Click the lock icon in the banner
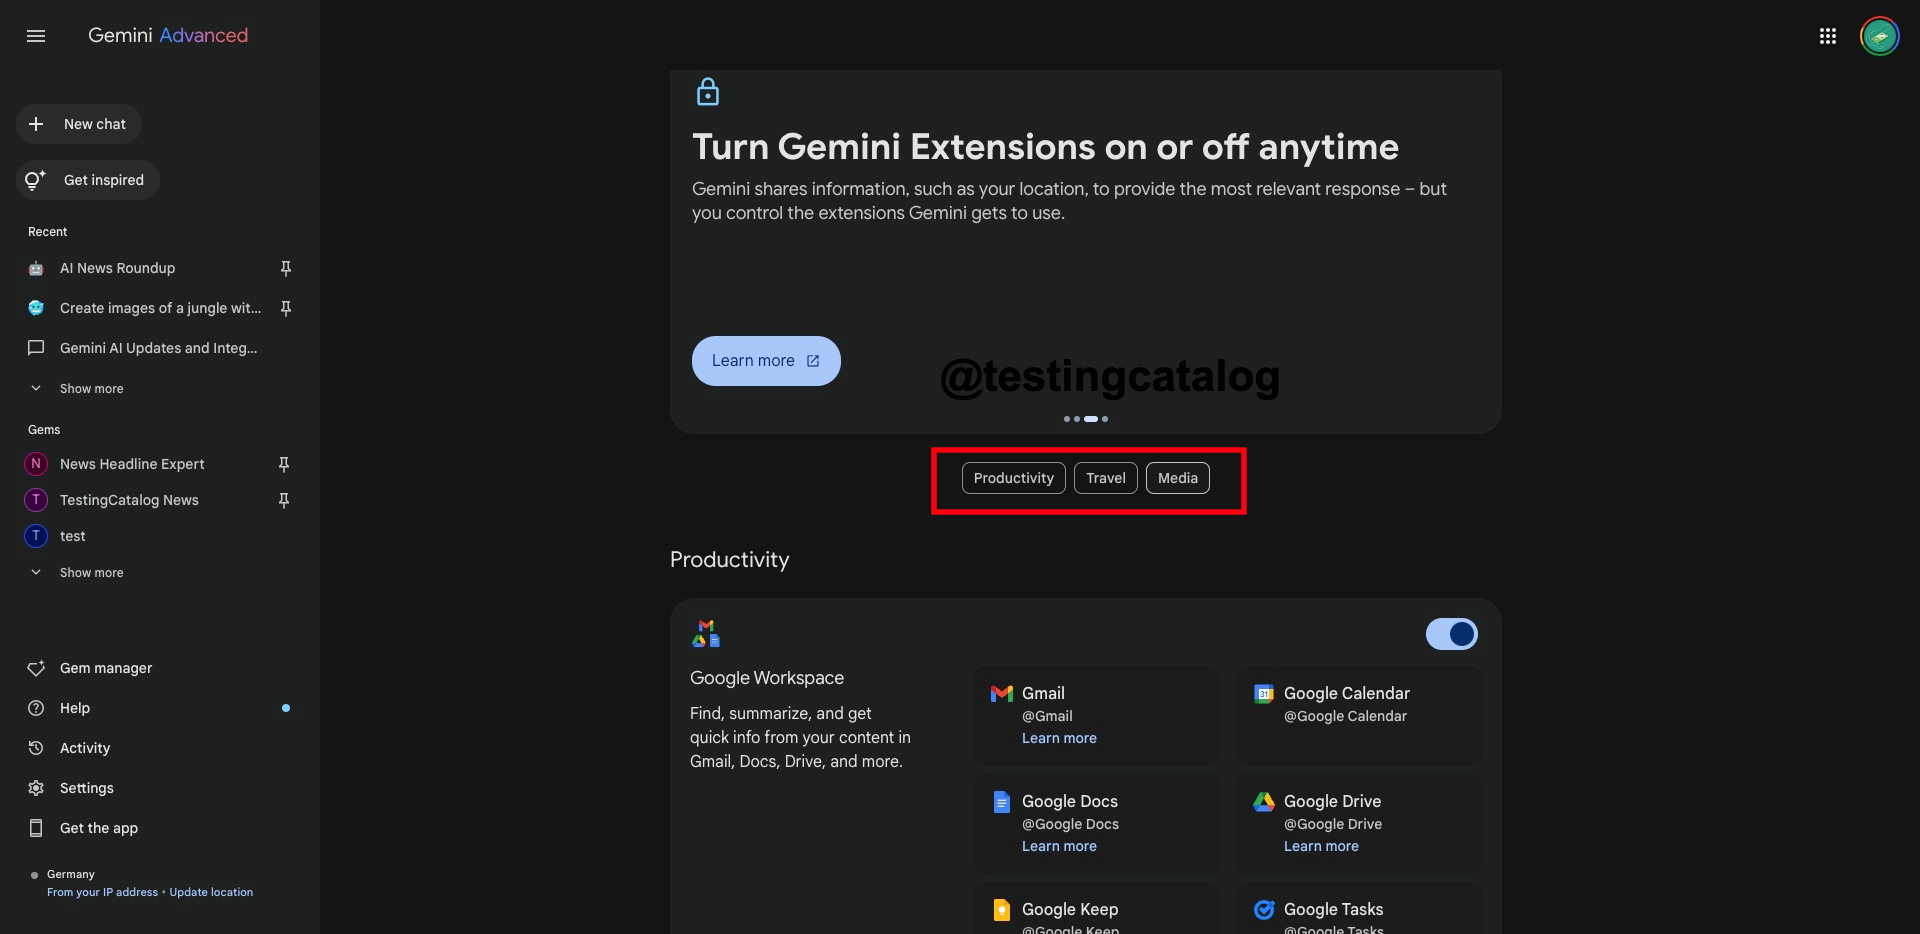 (x=708, y=92)
